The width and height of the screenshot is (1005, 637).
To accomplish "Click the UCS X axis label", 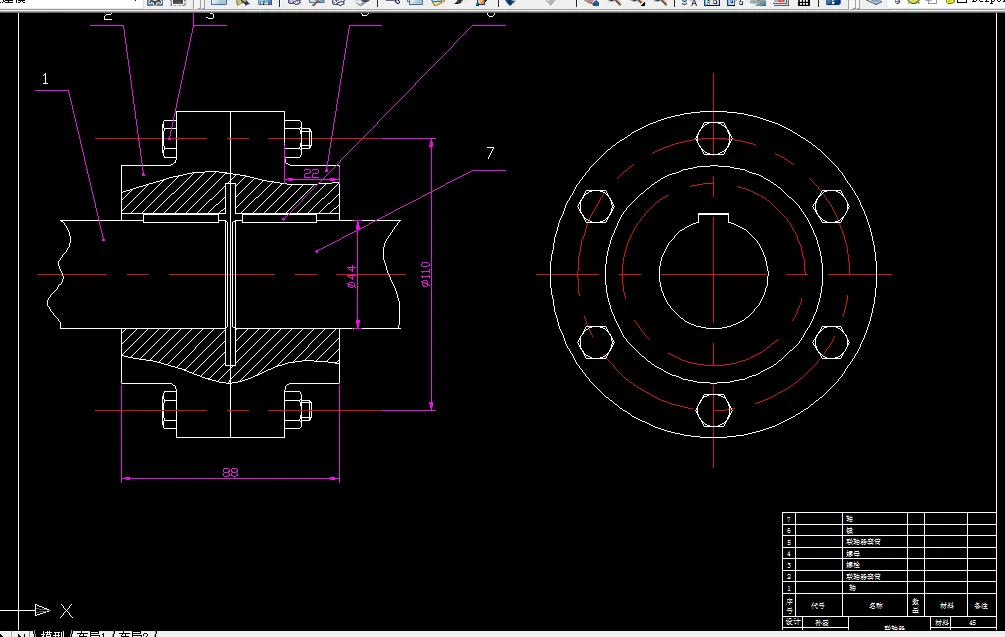I will click(66, 611).
